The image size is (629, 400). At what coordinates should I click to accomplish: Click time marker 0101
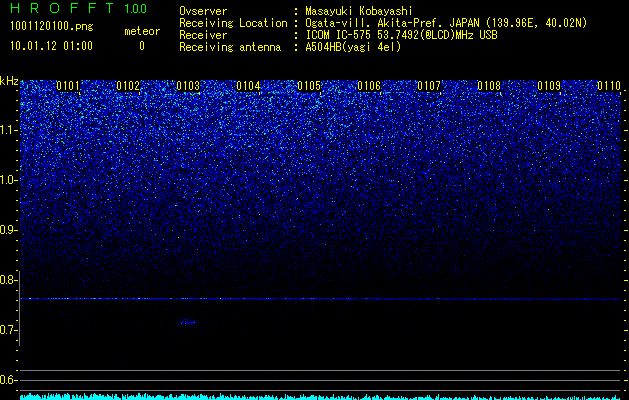[x=68, y=86]
